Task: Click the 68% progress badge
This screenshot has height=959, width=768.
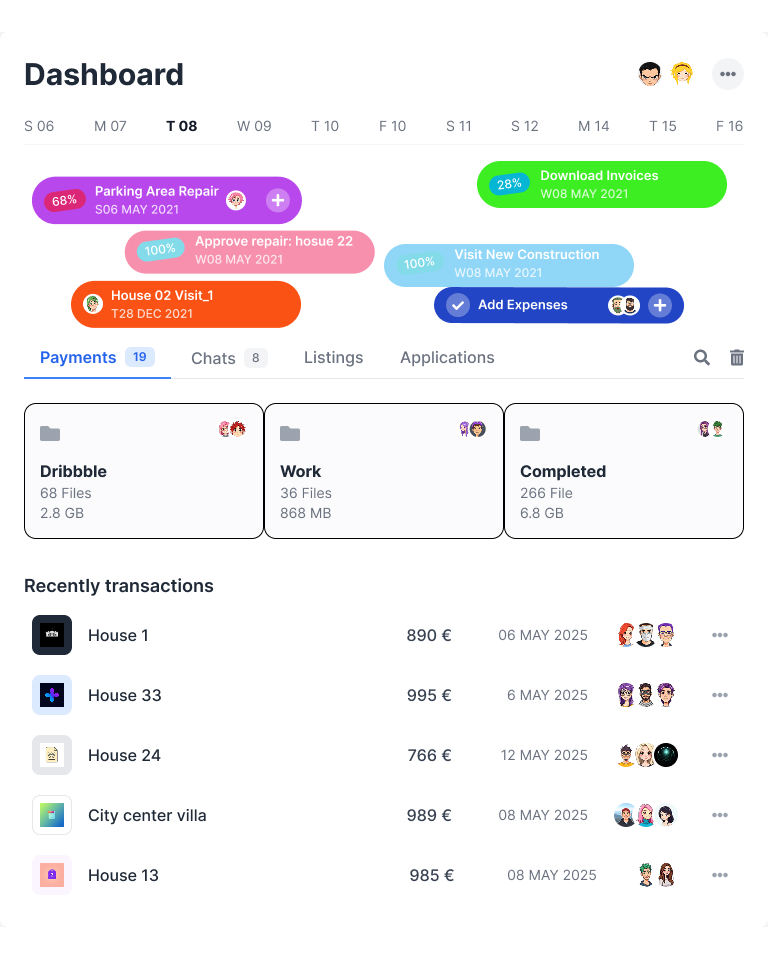Action: (x=64, y=200)
